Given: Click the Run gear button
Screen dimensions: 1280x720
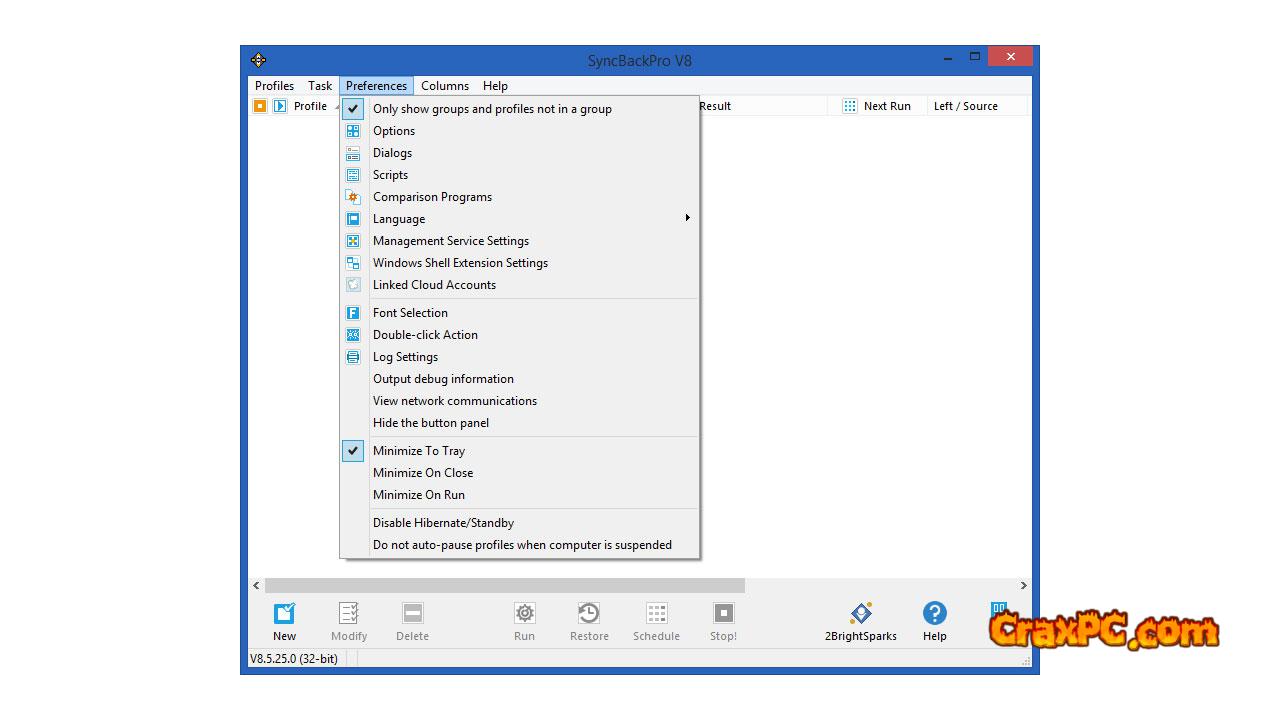Looking at the screenshot, I should [x=525, y=621].
